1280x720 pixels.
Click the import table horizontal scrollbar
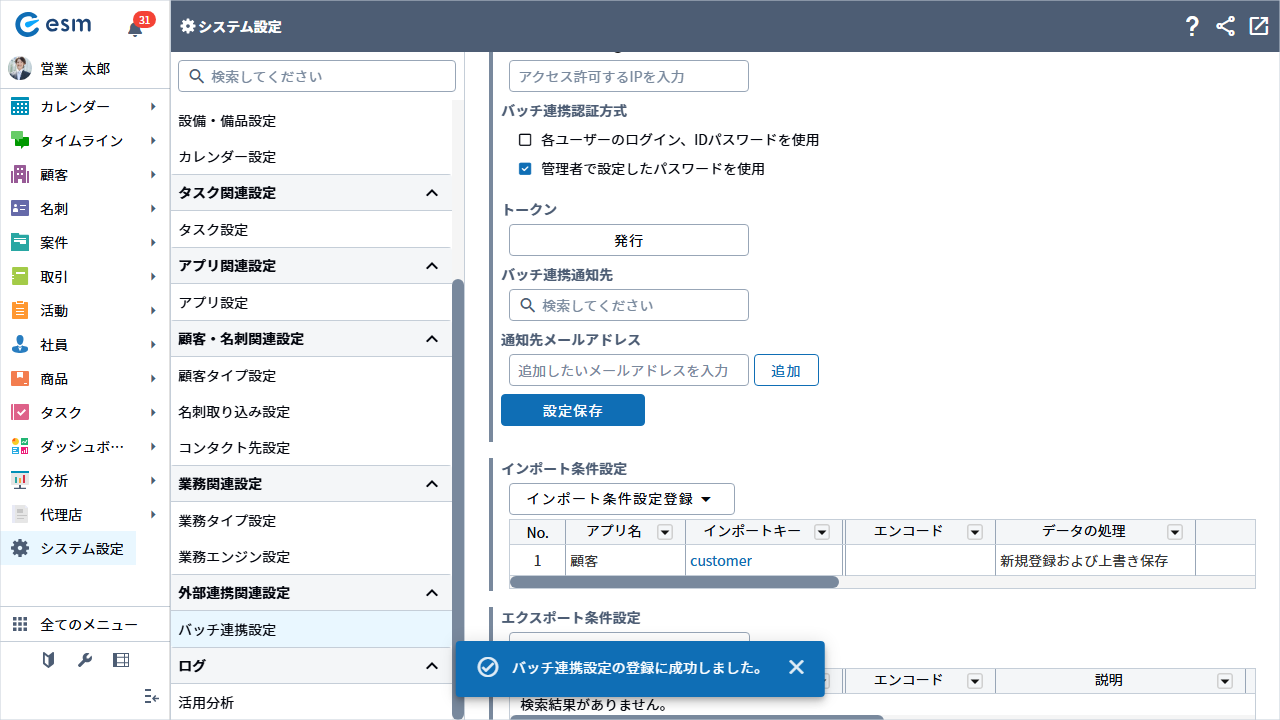click(x=674, y=581)
